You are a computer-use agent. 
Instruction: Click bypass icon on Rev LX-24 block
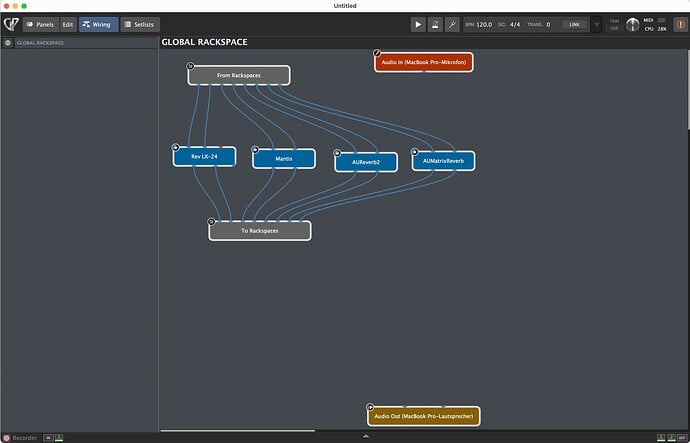[x=175, y=147]
